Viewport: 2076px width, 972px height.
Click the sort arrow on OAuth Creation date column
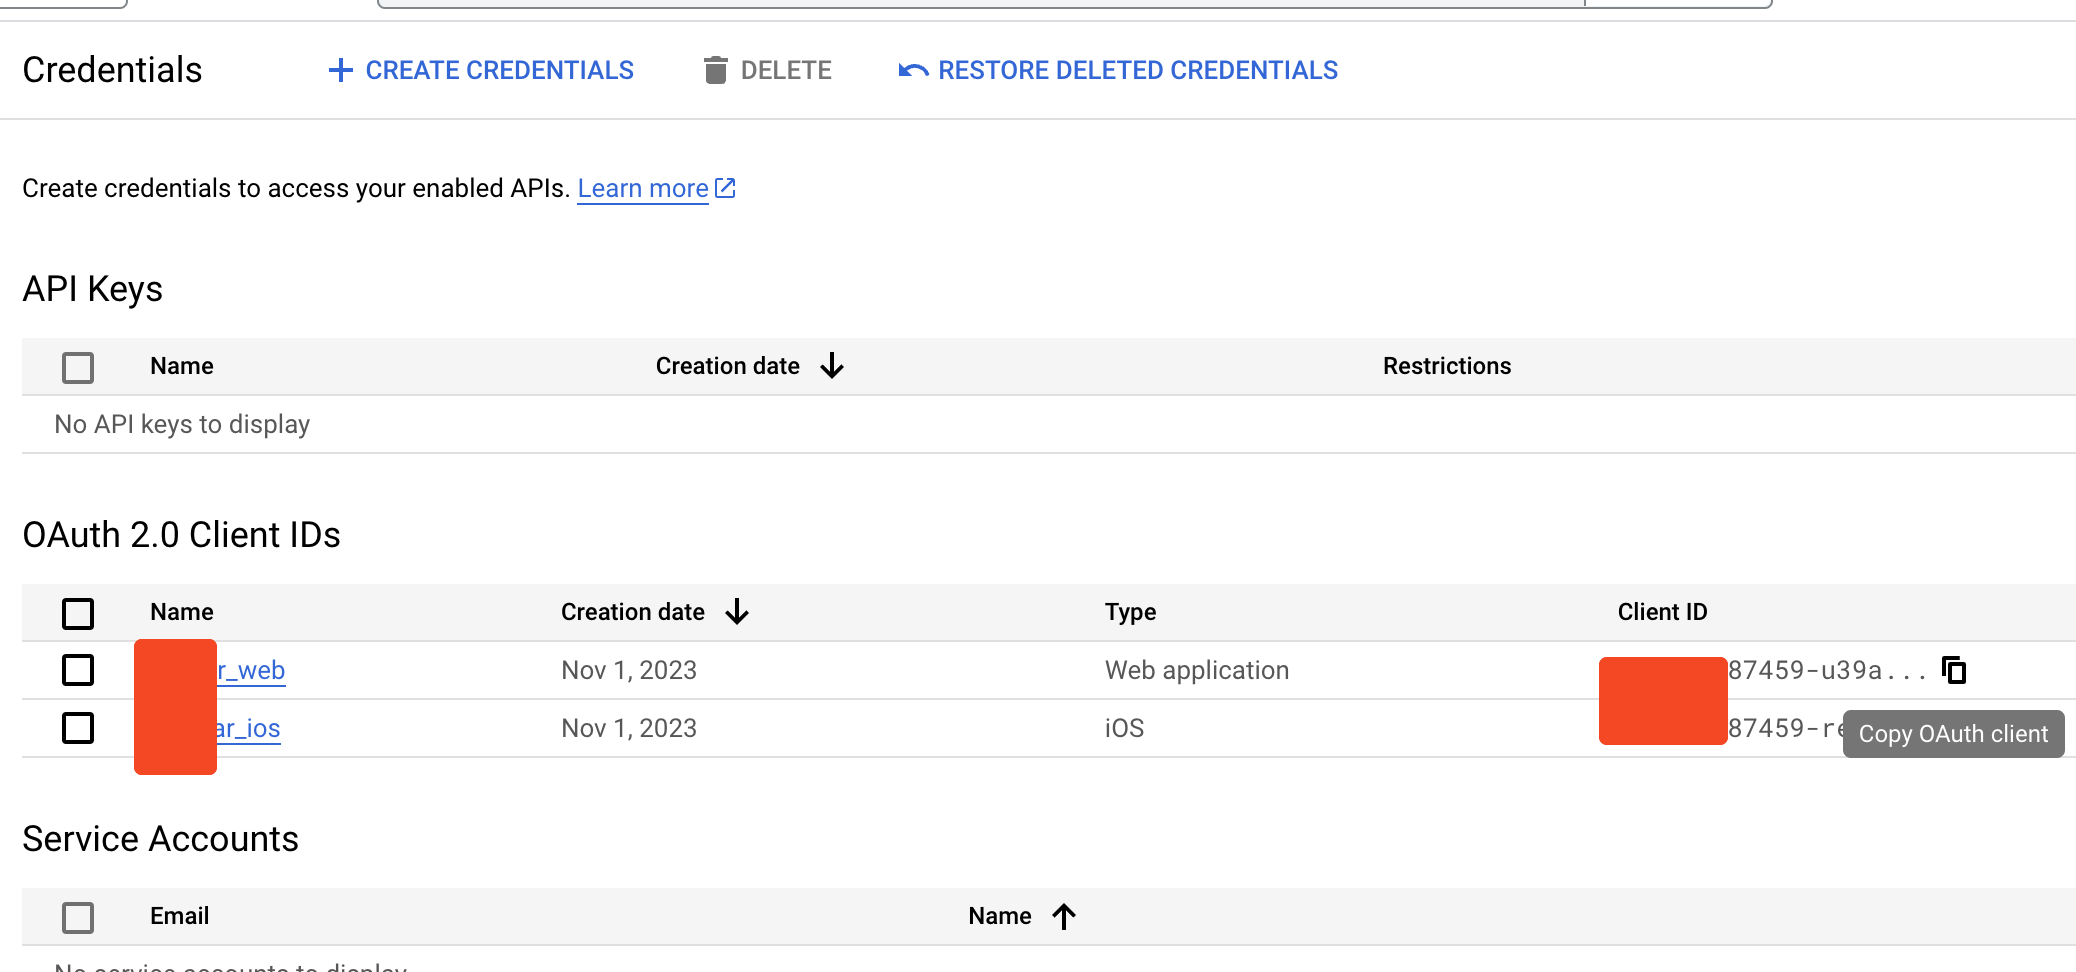pyautogui.click(x=737, y=611)
